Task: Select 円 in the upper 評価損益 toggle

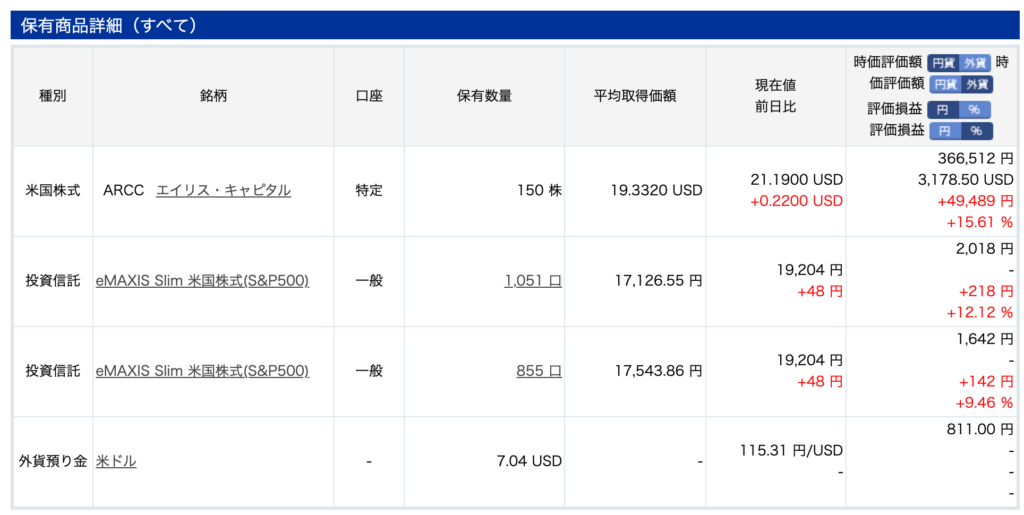Action: (943, 109)
